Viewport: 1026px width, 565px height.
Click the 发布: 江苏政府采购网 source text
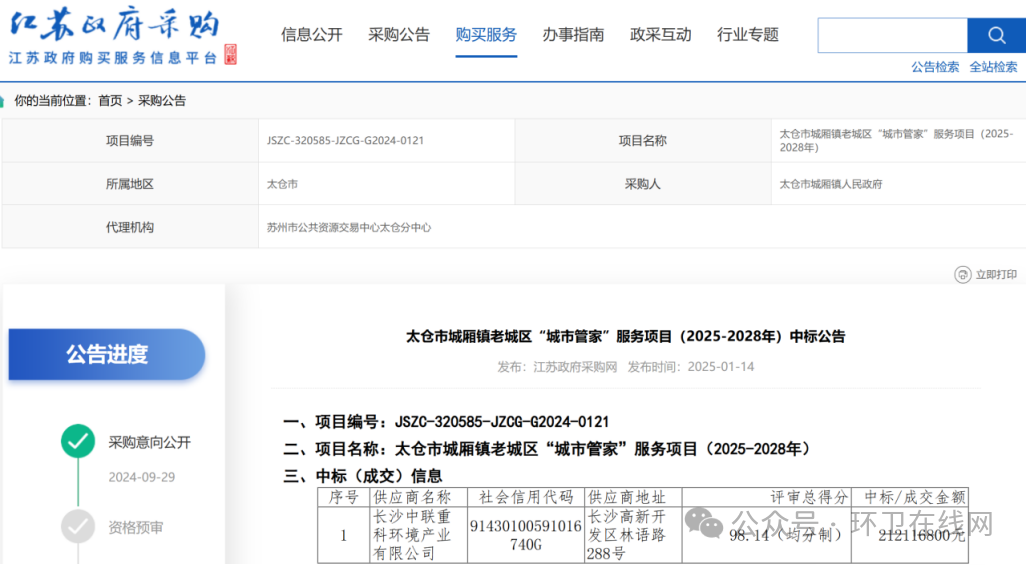click(x=557, y=367)
